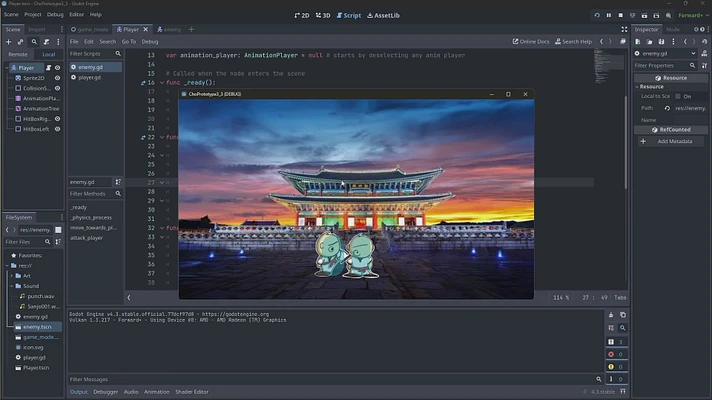Click the Filter Scripts search icon
The image size is (712, 400).
118,54
